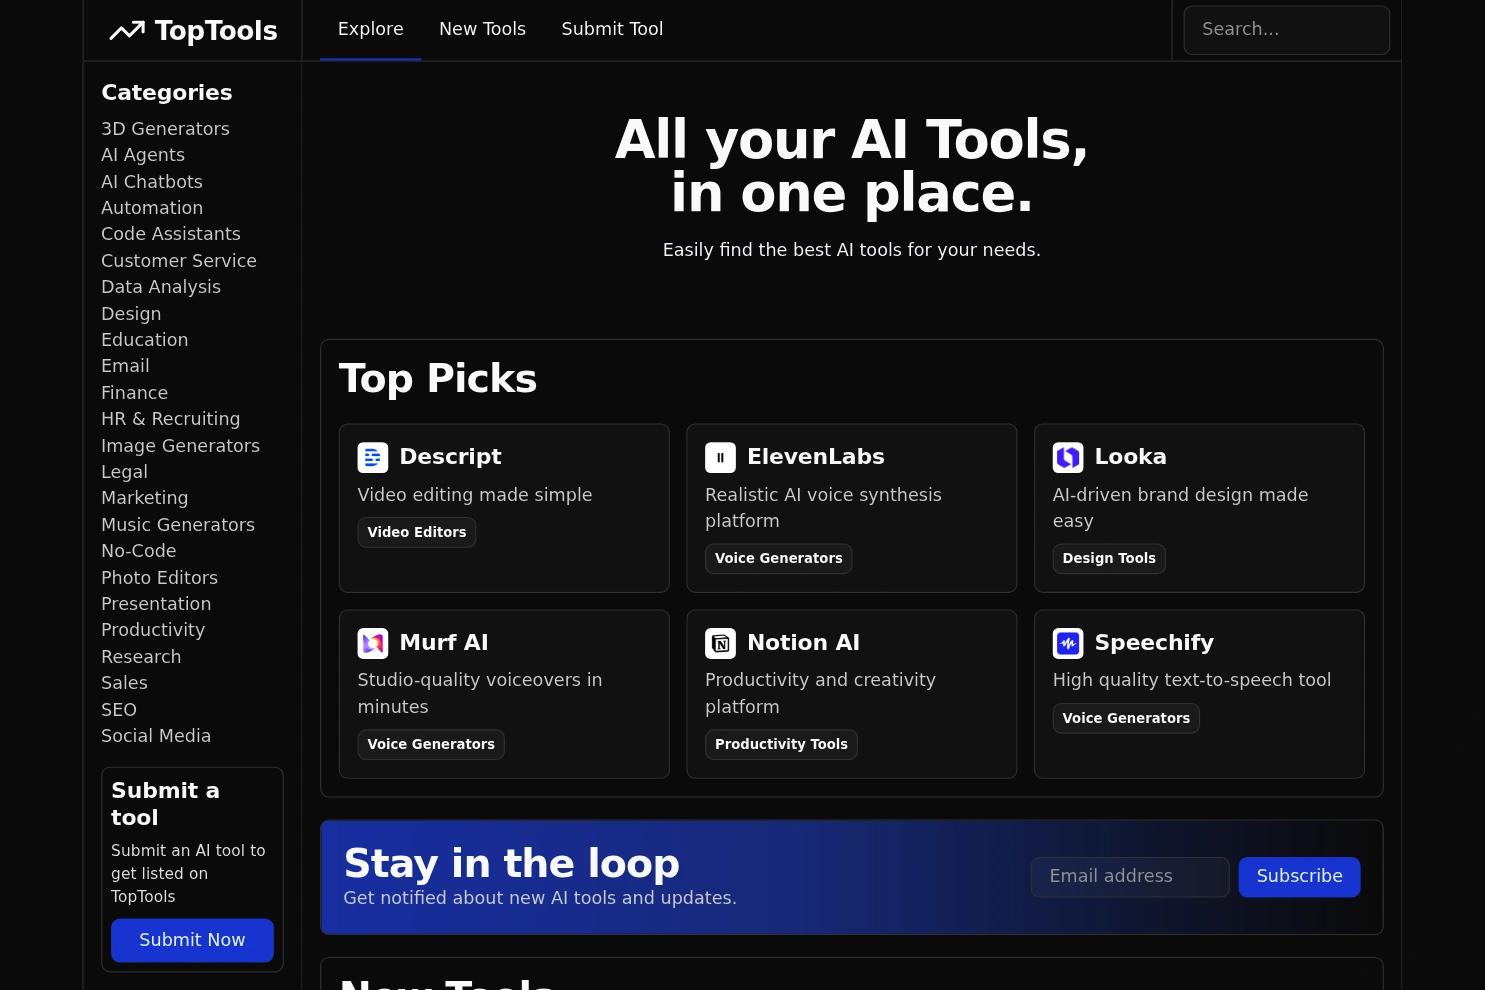The width and height of the screenshot is (1485, 990).
Task: Select the Video Editors tag on Descript
Action: pos(417,532)
